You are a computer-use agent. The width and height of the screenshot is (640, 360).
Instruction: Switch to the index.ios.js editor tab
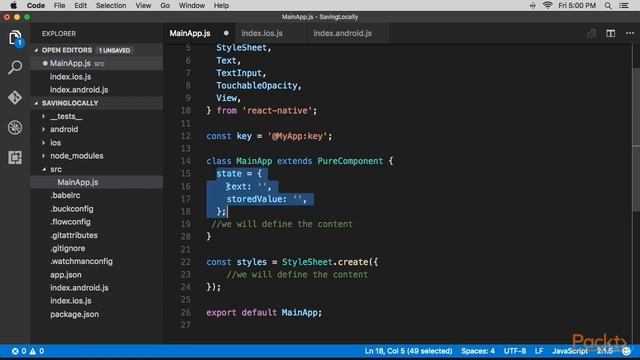(x=262, y=33)
